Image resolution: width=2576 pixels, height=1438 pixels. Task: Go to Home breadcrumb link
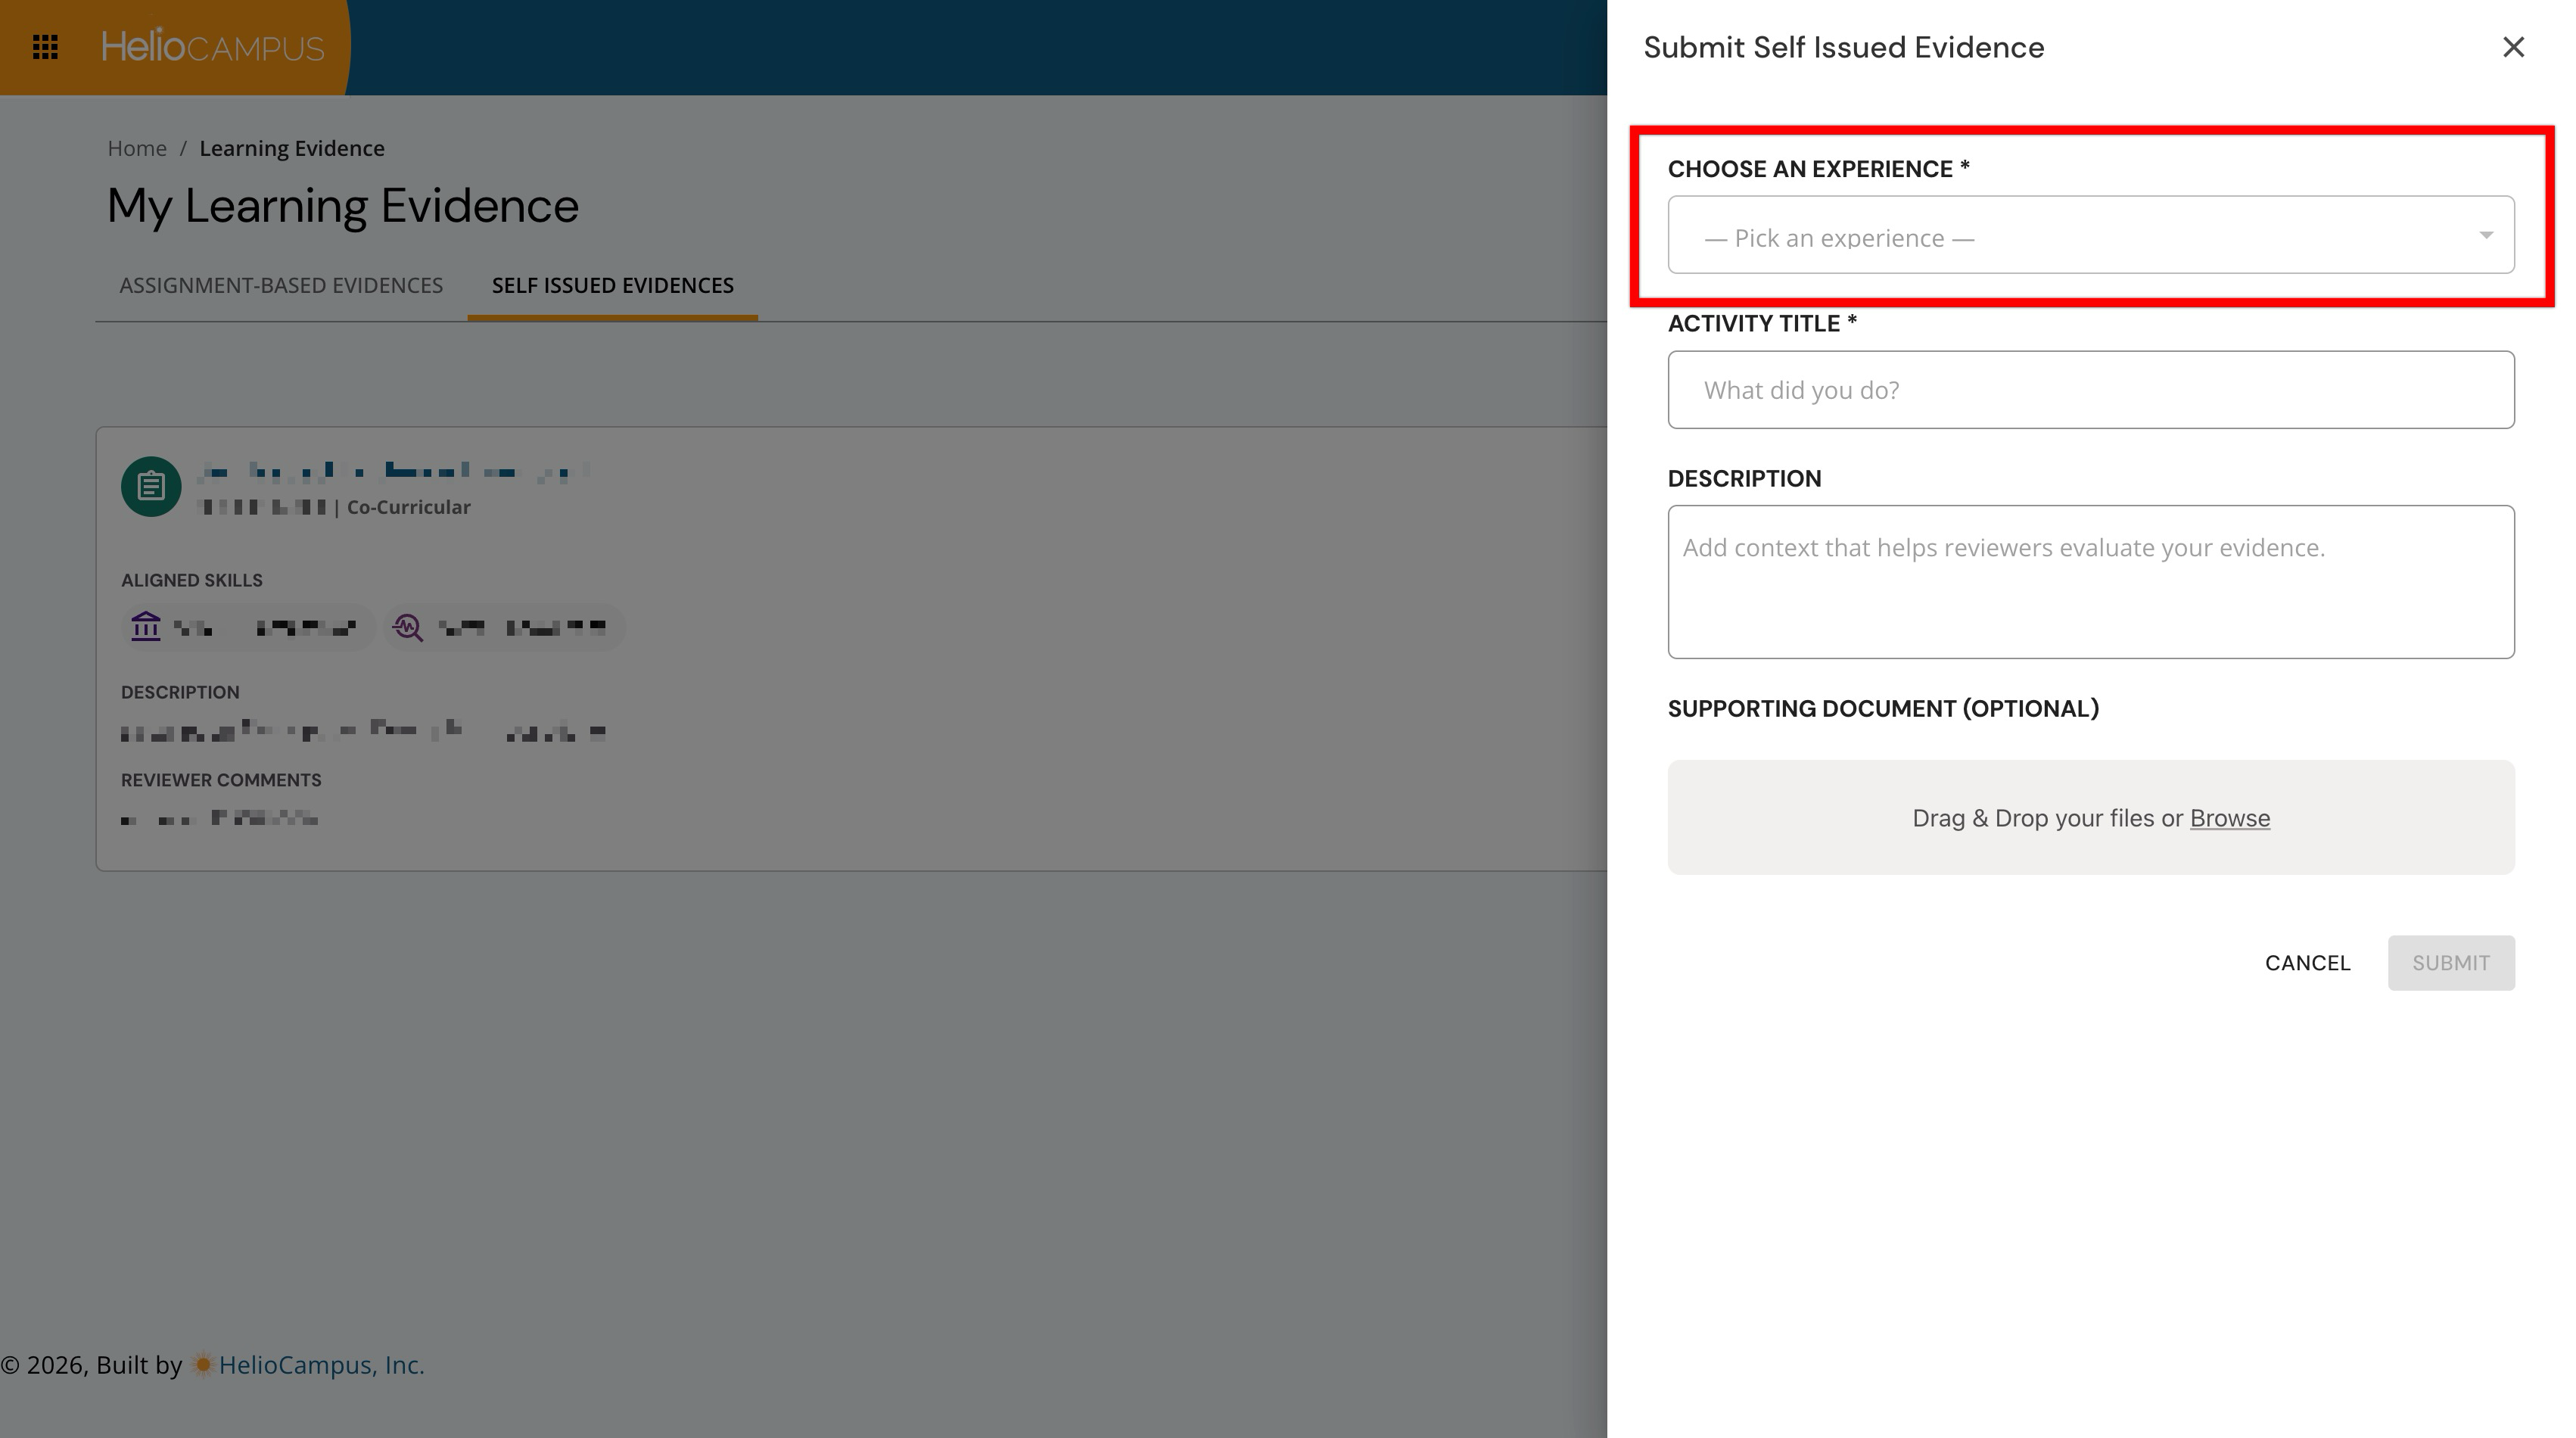(137, 149)
